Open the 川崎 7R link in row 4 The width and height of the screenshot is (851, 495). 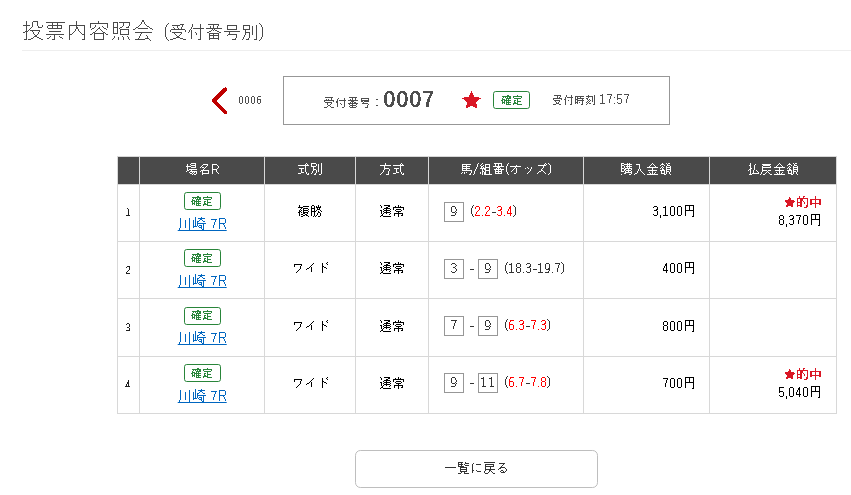(202, 396)
